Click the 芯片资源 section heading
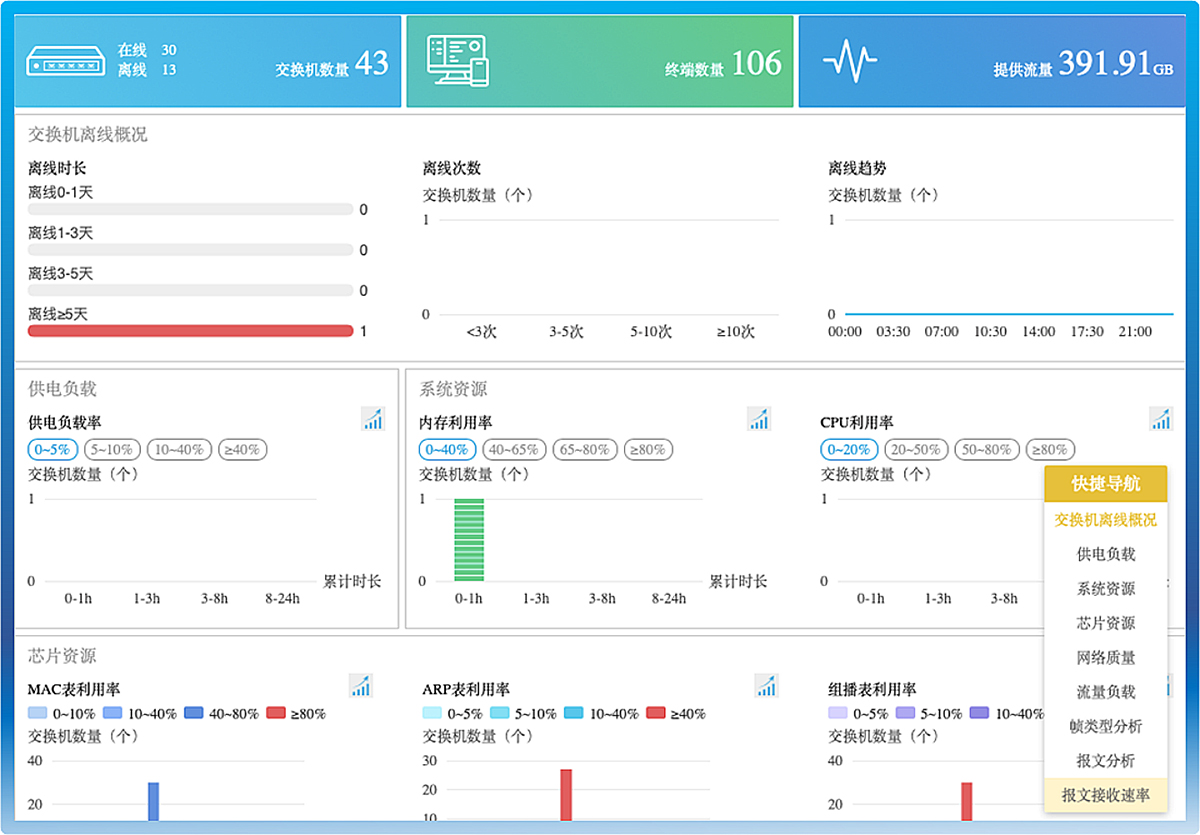This screenshot has height=835, width=1200. click(x=62, y=656)
